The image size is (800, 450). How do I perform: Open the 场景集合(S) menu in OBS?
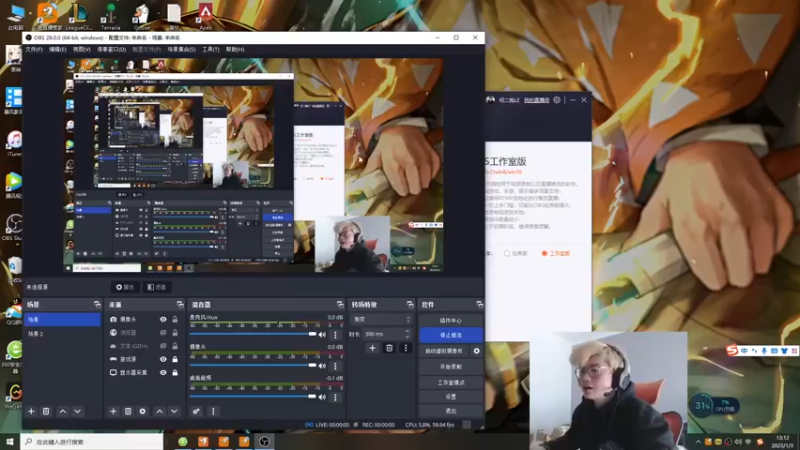pyautogui.click(x=182, y=49)
